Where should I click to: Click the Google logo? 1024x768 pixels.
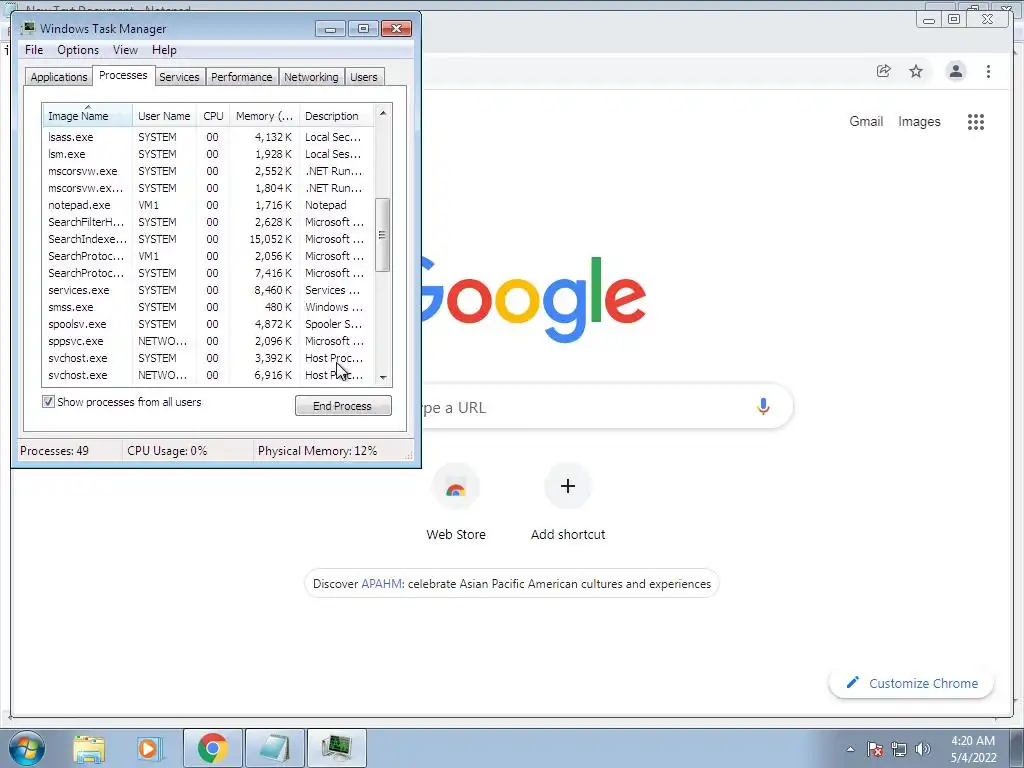(x=534, y=300)
